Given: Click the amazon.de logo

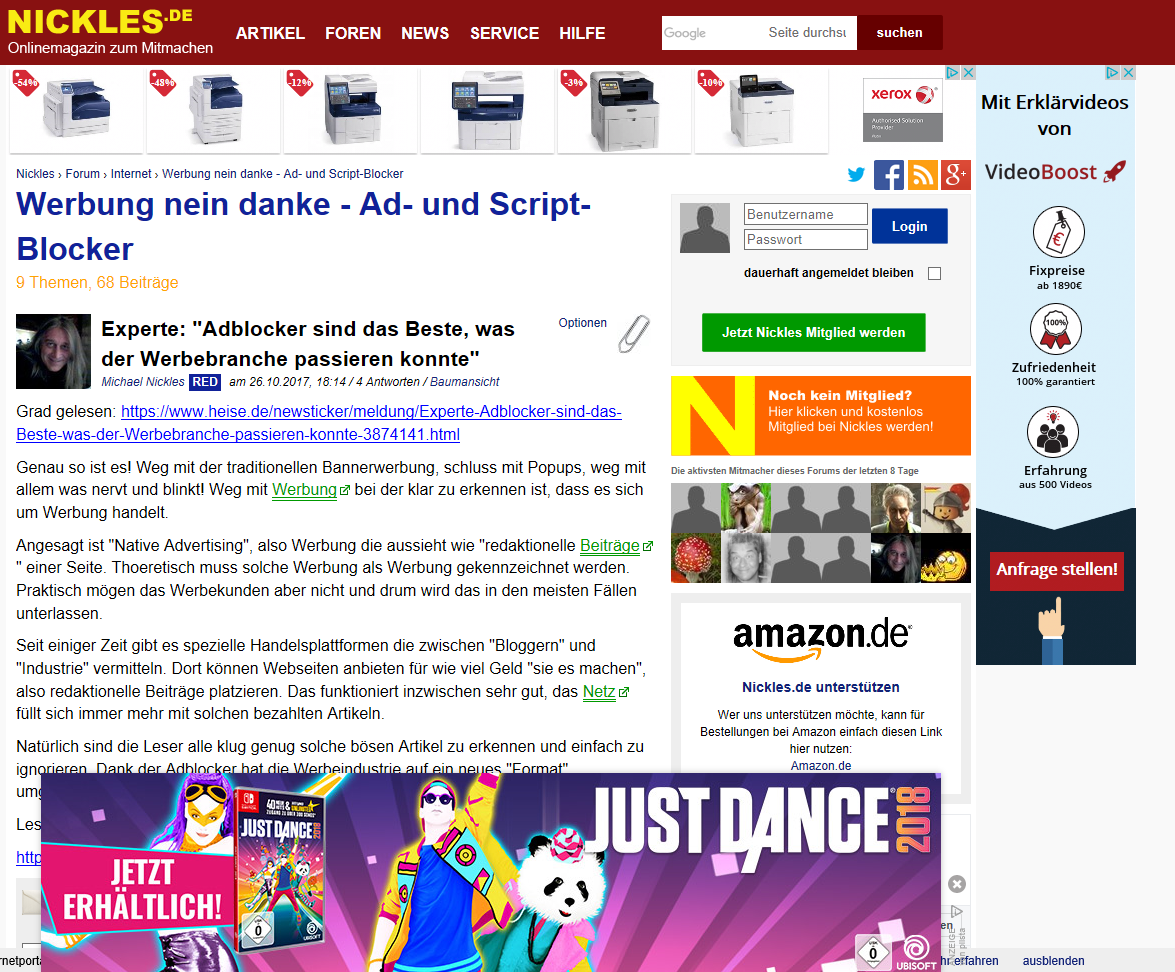Looking at the screenshot, I should tap(821, 639).
